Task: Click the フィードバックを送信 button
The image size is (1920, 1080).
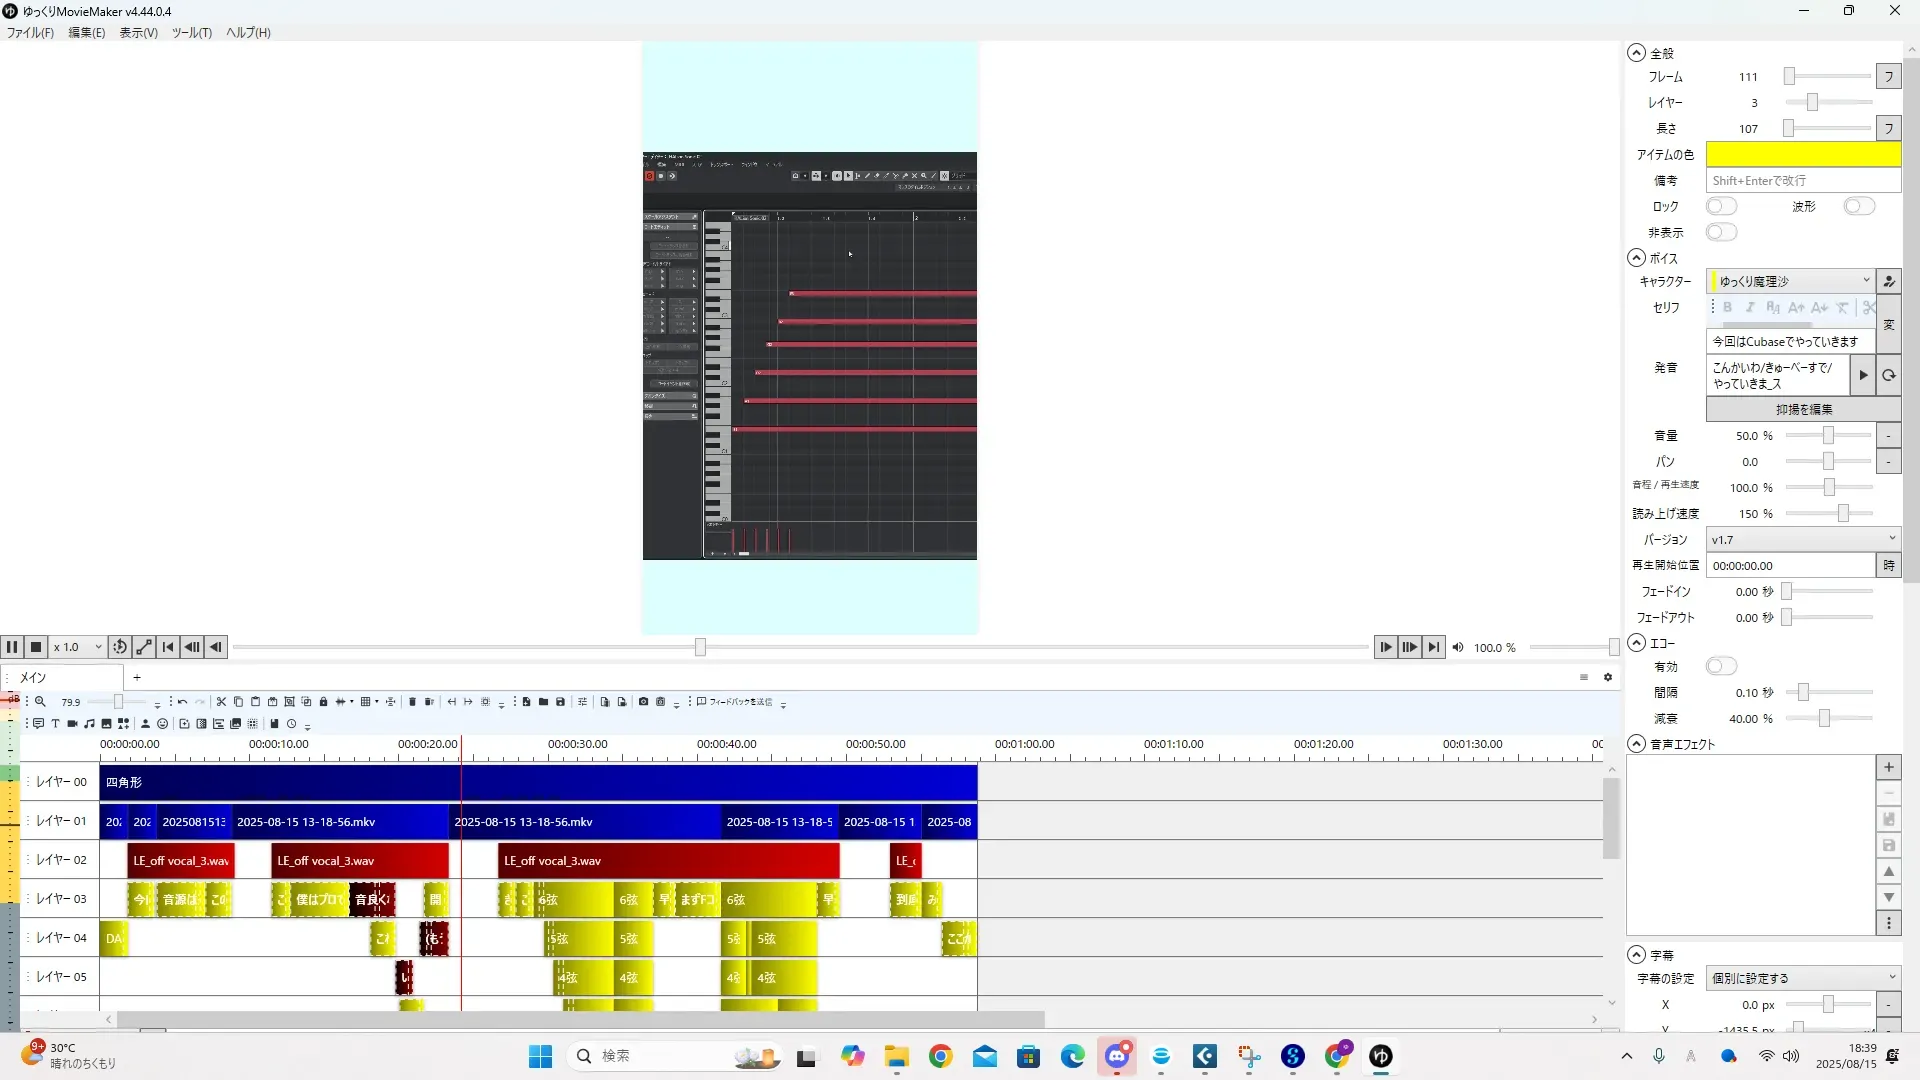Action: (x=735, y=702)
